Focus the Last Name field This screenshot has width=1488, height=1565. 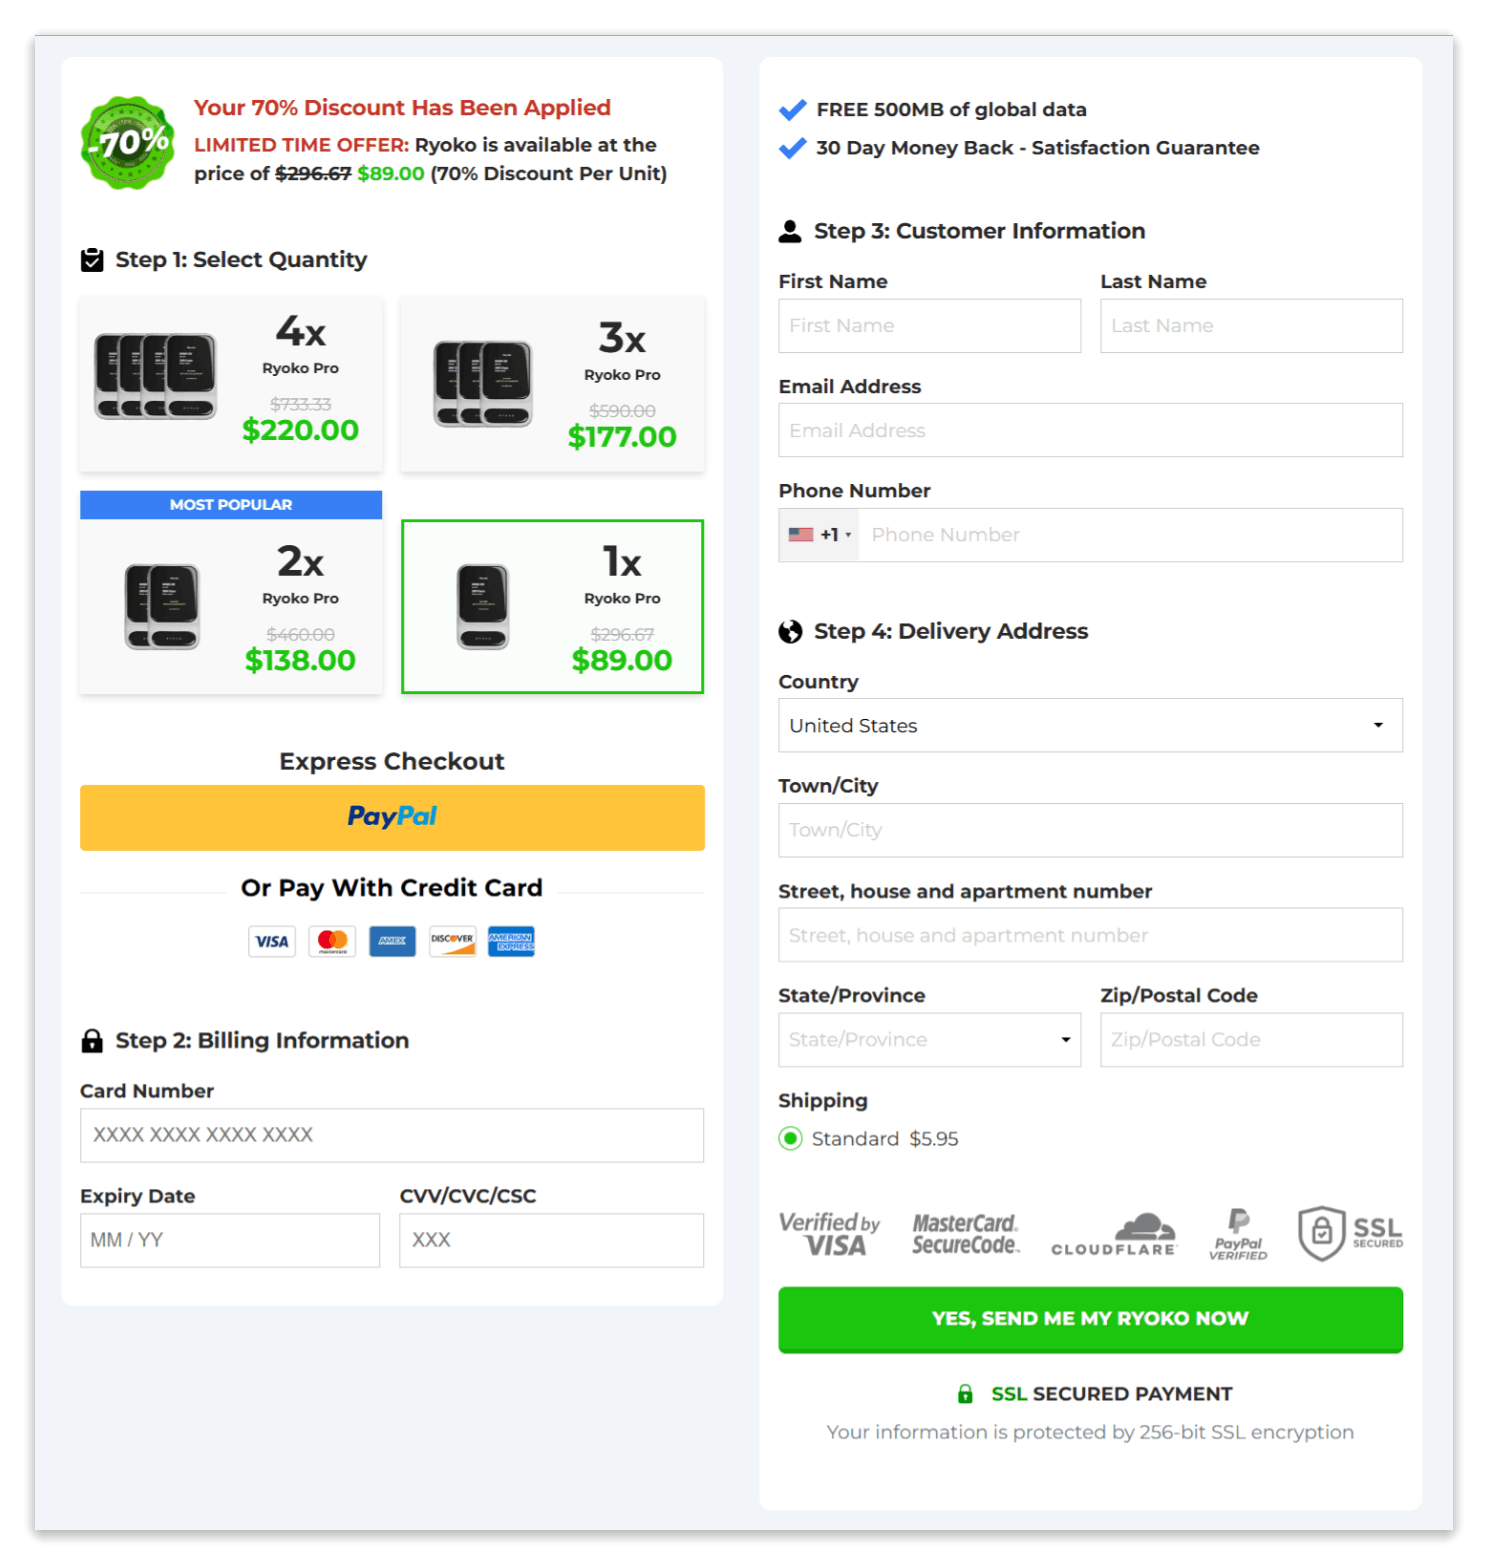[1251, 325]
